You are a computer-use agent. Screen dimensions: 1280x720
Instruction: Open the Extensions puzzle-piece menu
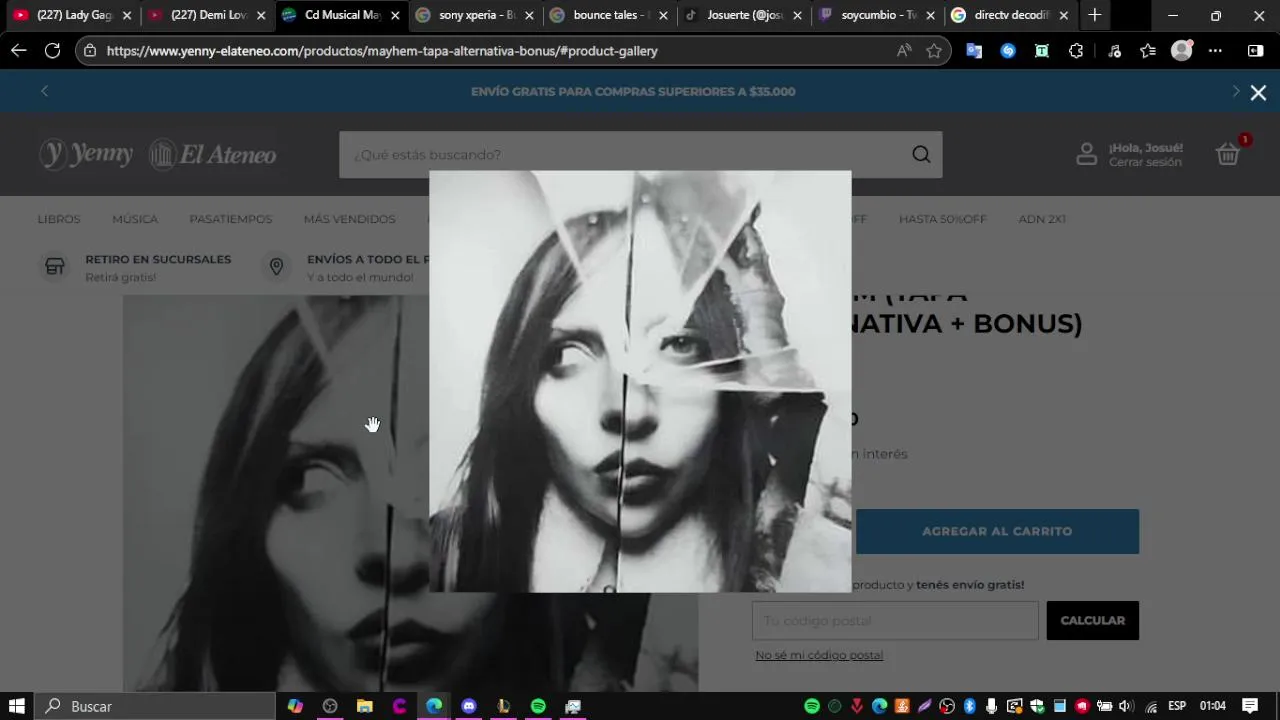click(x=1076, y=50)
